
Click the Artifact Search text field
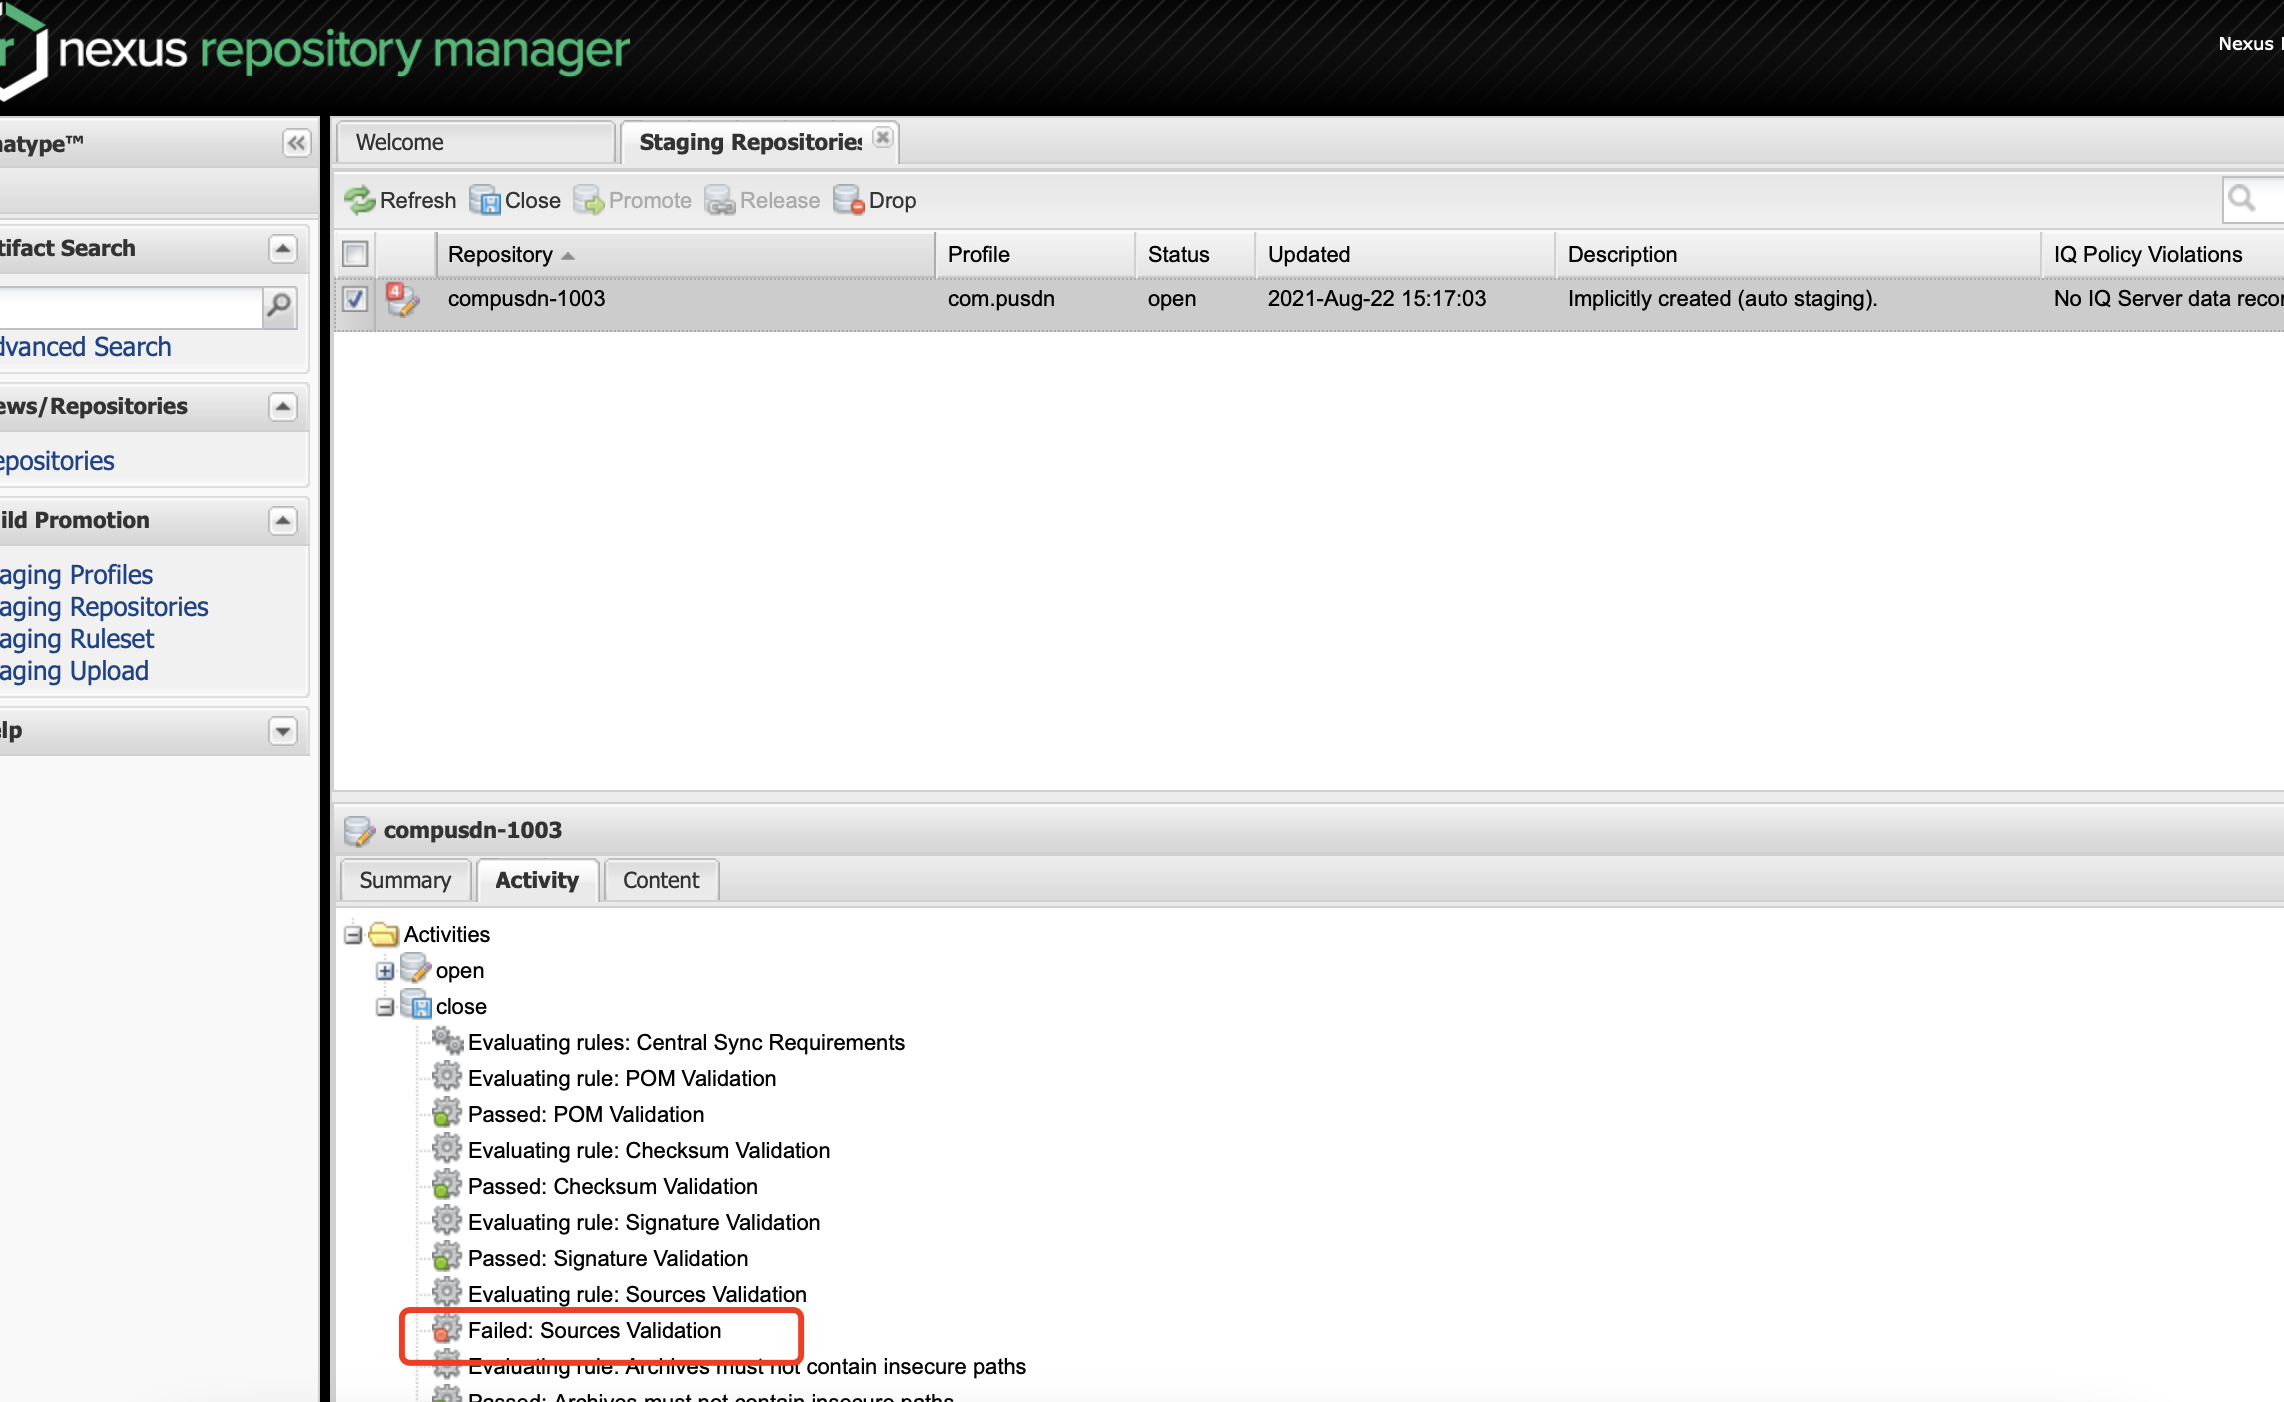click(130, 306)
